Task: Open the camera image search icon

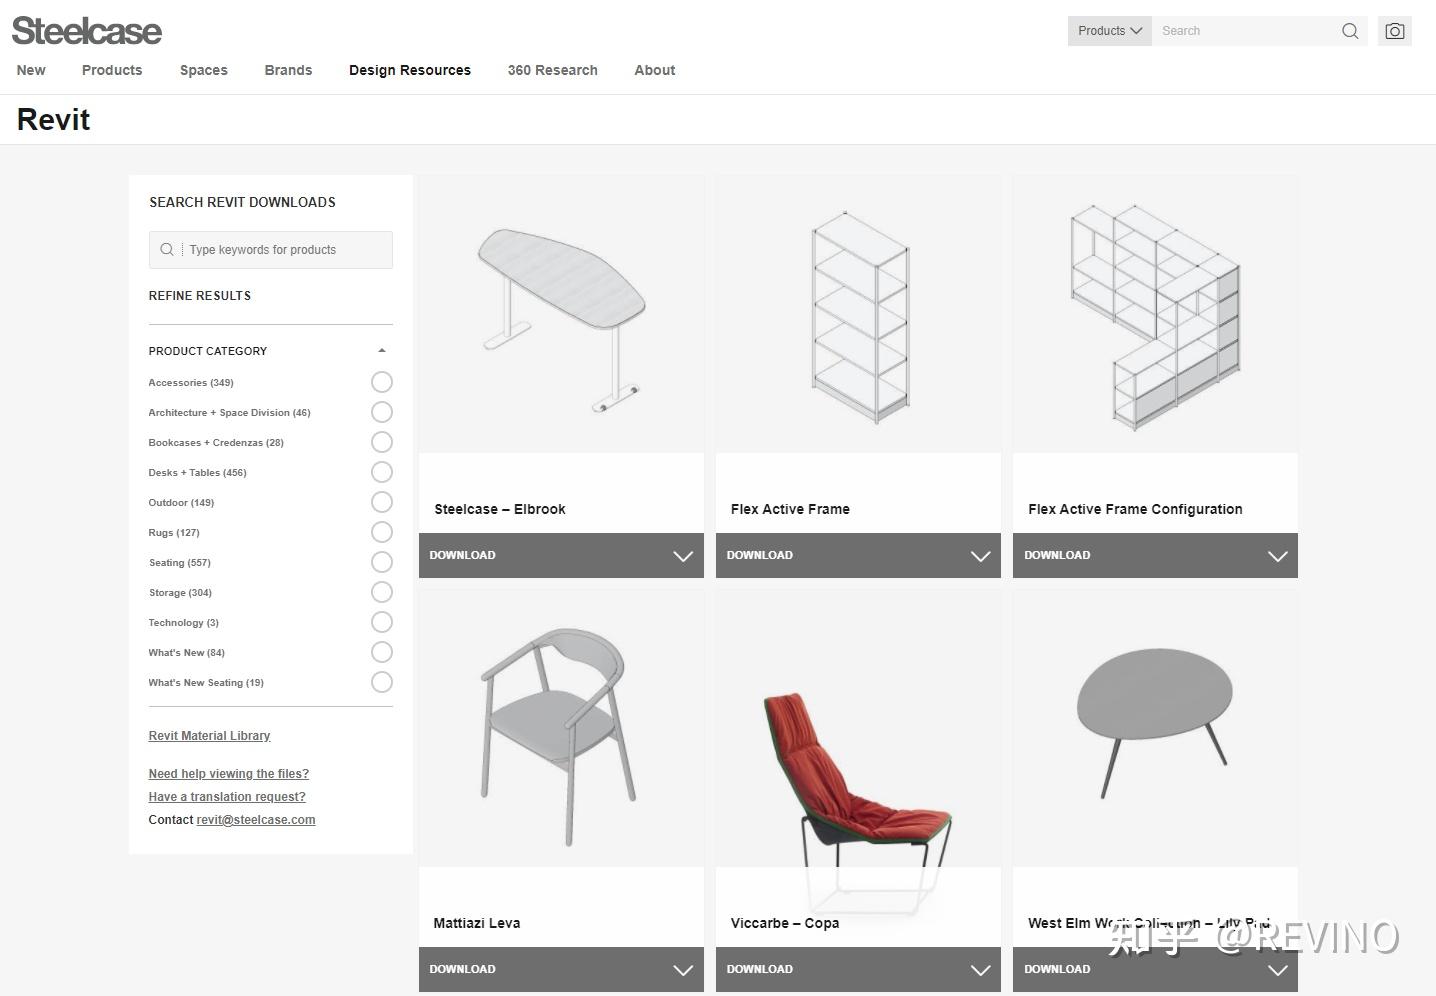Action: 1394,31
